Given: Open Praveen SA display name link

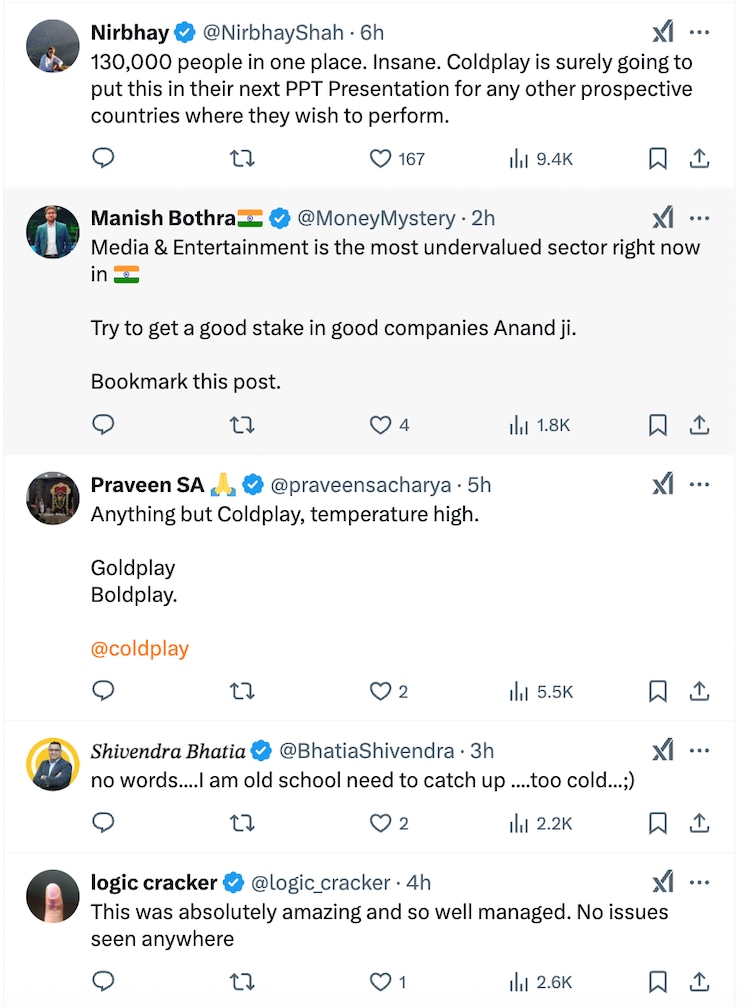Looking at the screenshot, I should click(147, 485).
